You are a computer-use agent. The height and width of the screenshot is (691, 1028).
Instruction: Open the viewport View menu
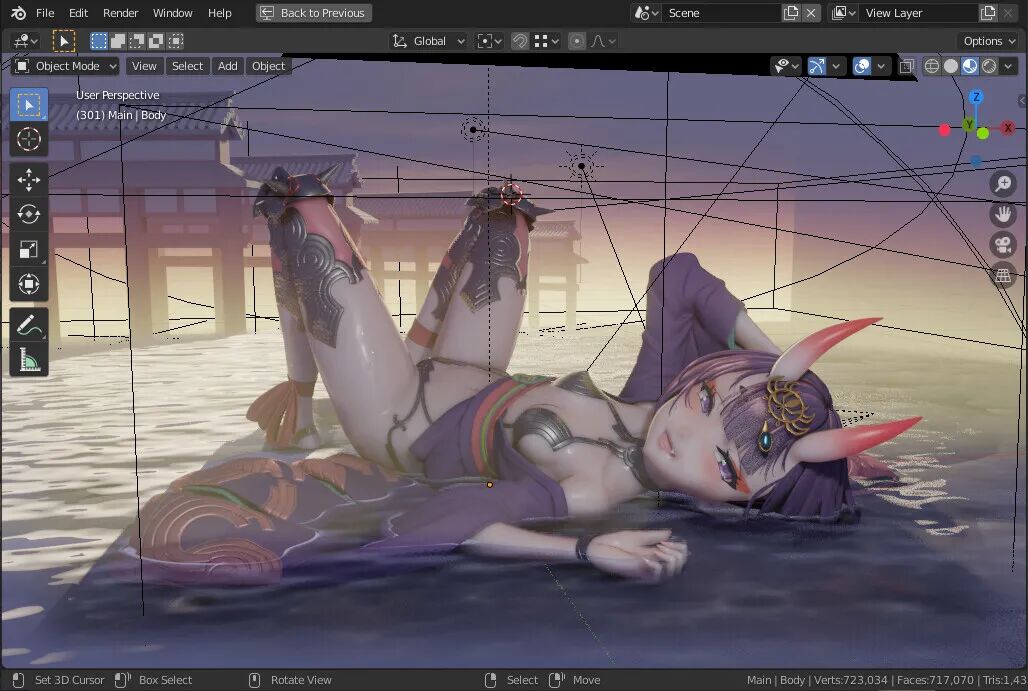pos(144,66)
